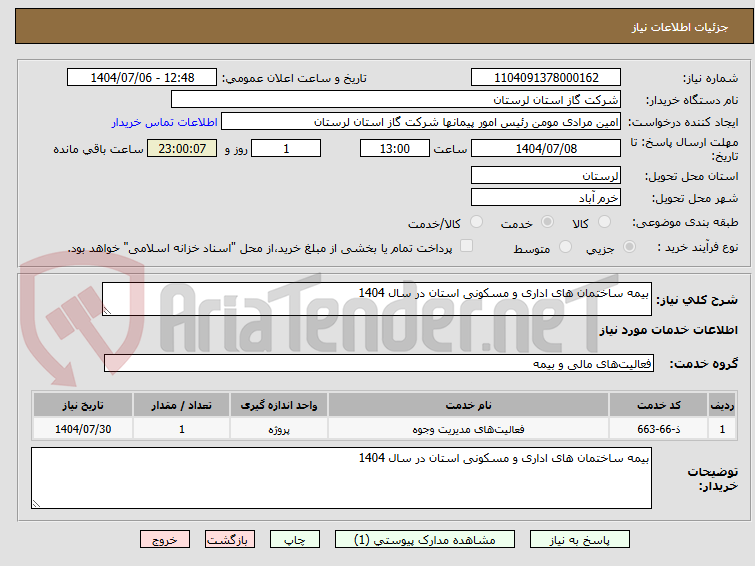Image resolution: width=755 pixels, height=566 pixels.
Task: Select the کالا/خدمت radio button
Action: point(476,222)
